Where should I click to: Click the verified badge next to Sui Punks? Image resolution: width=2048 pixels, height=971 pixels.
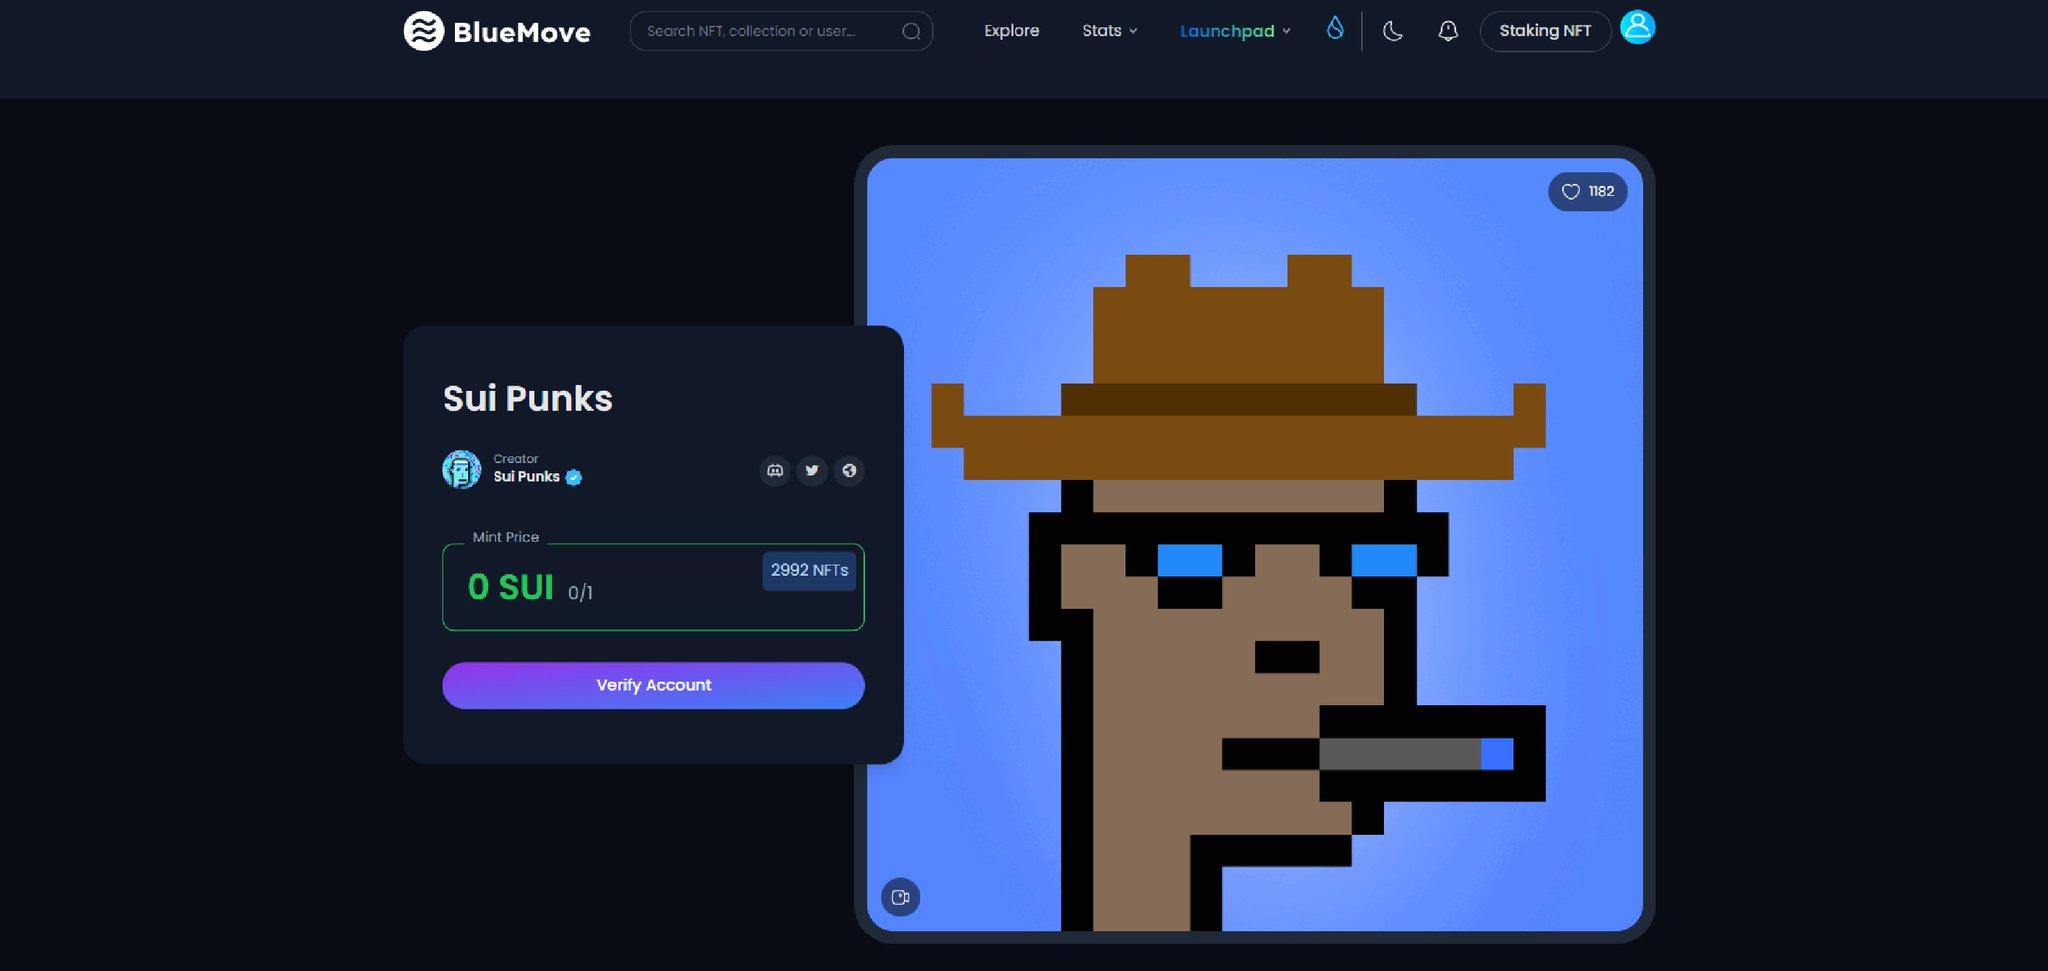click(x=574, y=477)
